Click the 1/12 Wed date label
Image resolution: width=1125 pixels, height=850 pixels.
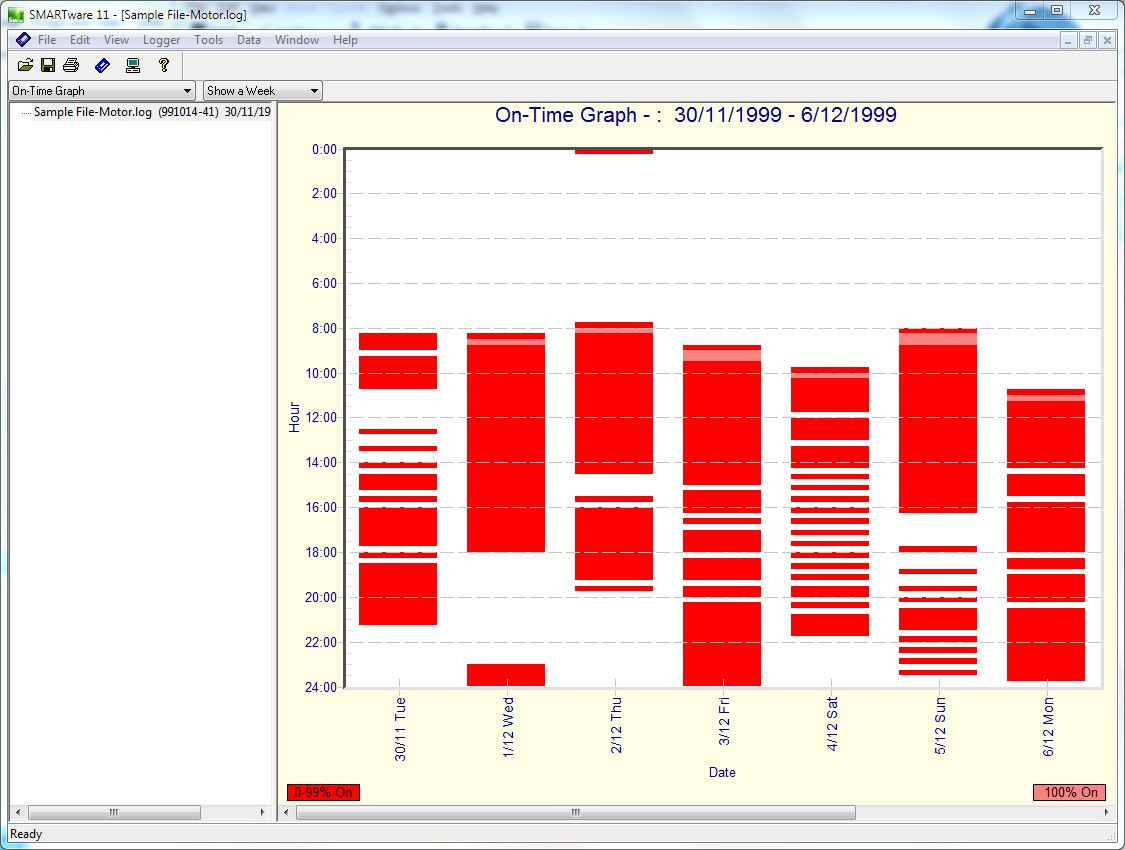tap(508, 727)
